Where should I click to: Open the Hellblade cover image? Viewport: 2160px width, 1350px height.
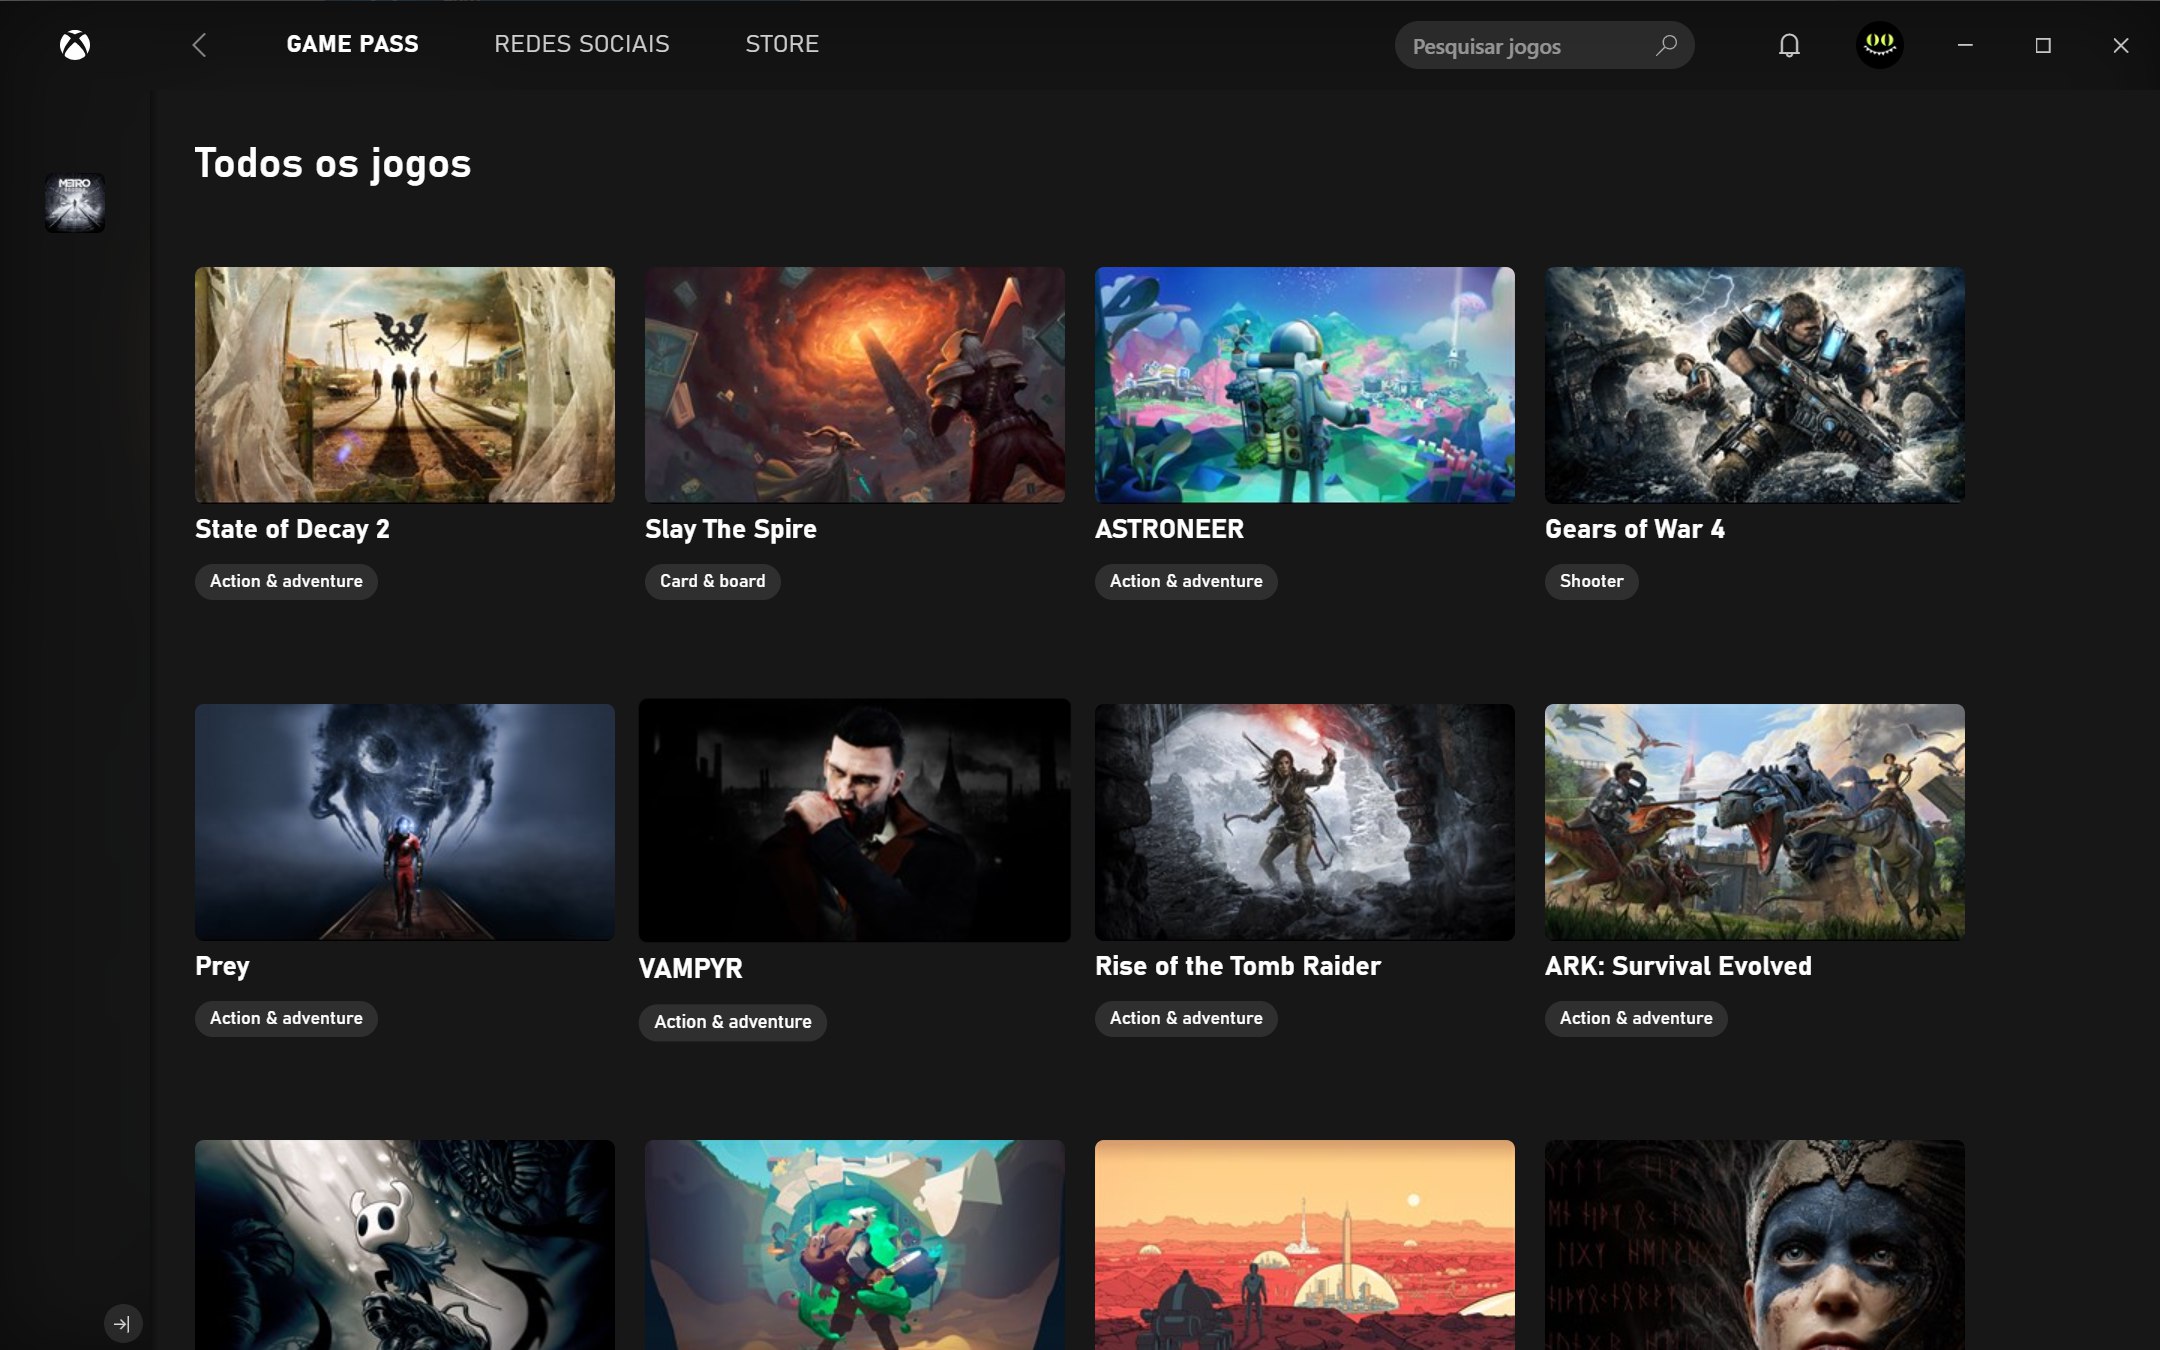pyautogui.click(x=1755, y=1245)
